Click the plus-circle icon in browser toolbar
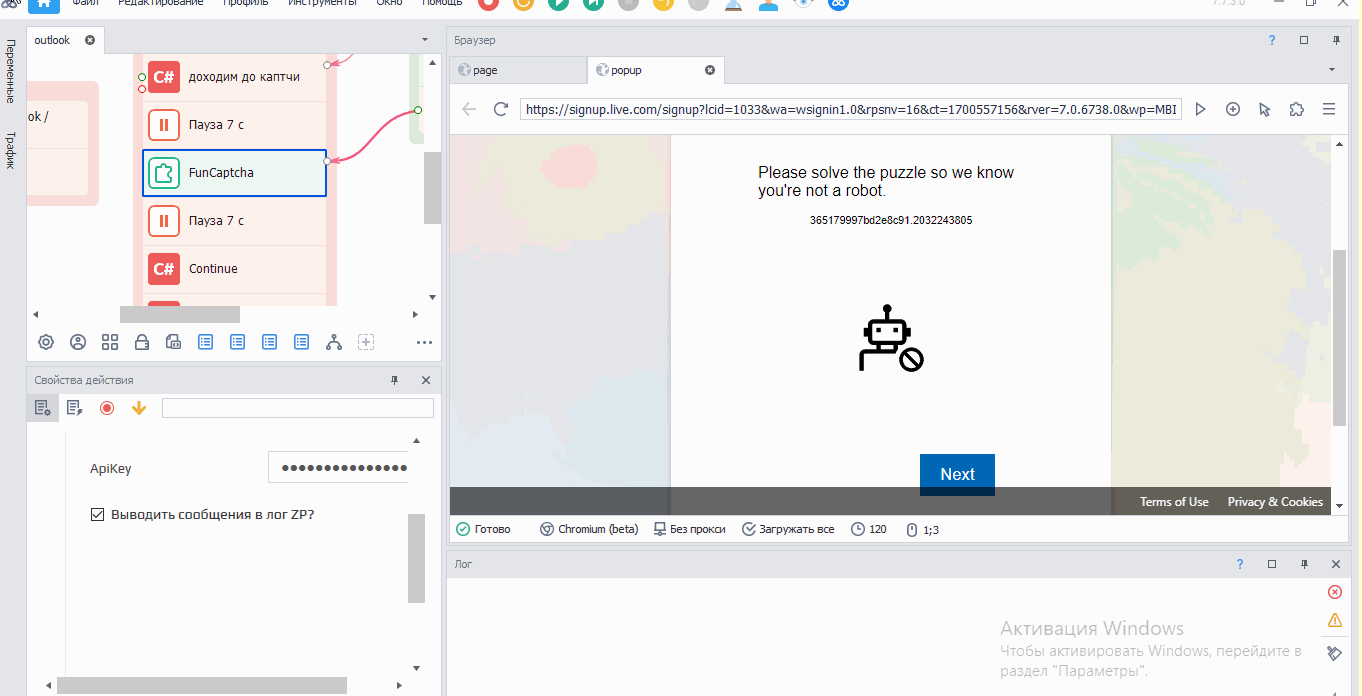Viewport: 1362px width, 696px height. (1233, 109)
